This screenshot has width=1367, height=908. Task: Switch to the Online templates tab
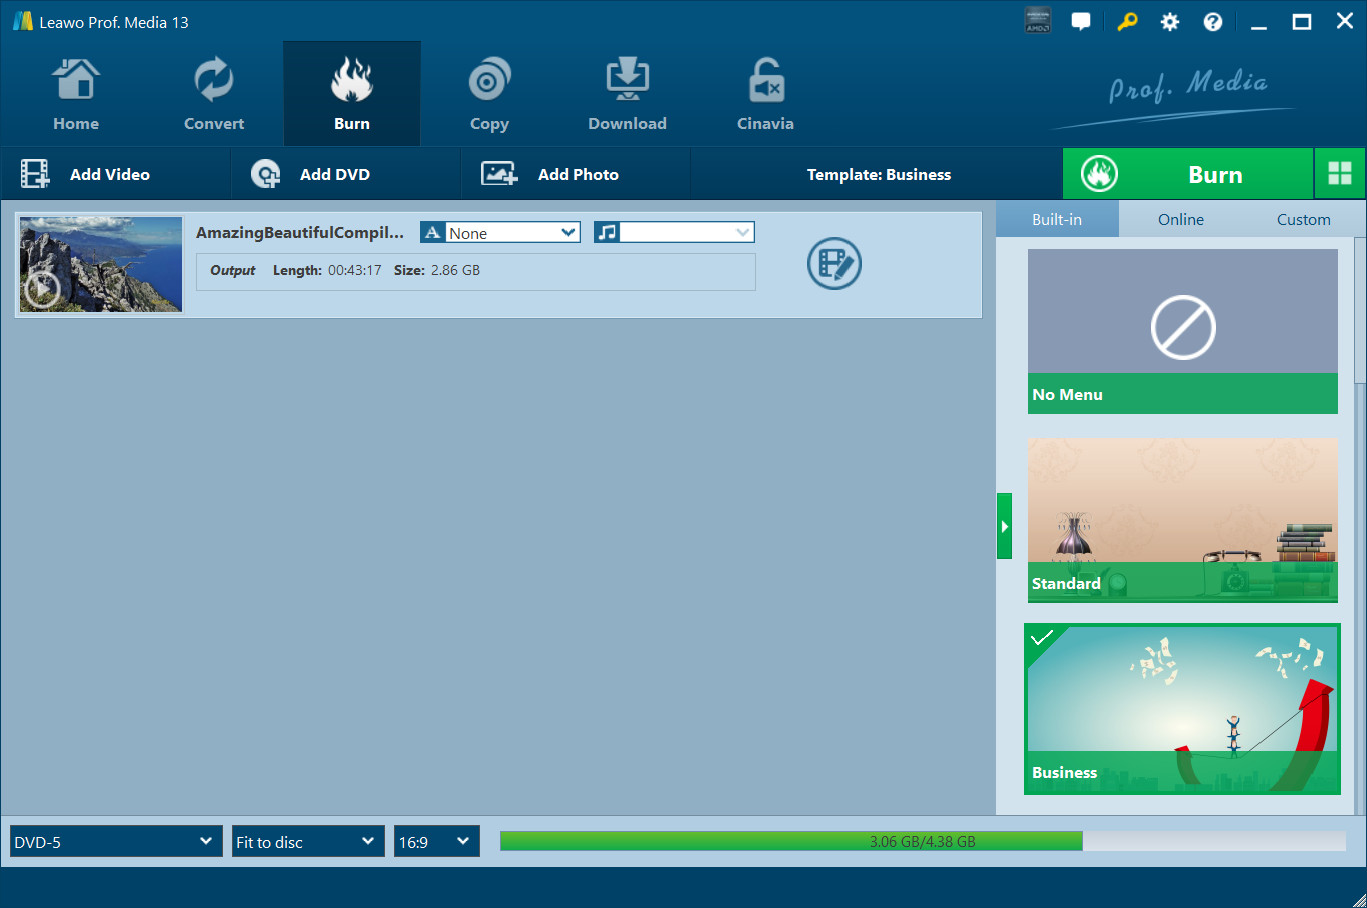pos(1180,220)
